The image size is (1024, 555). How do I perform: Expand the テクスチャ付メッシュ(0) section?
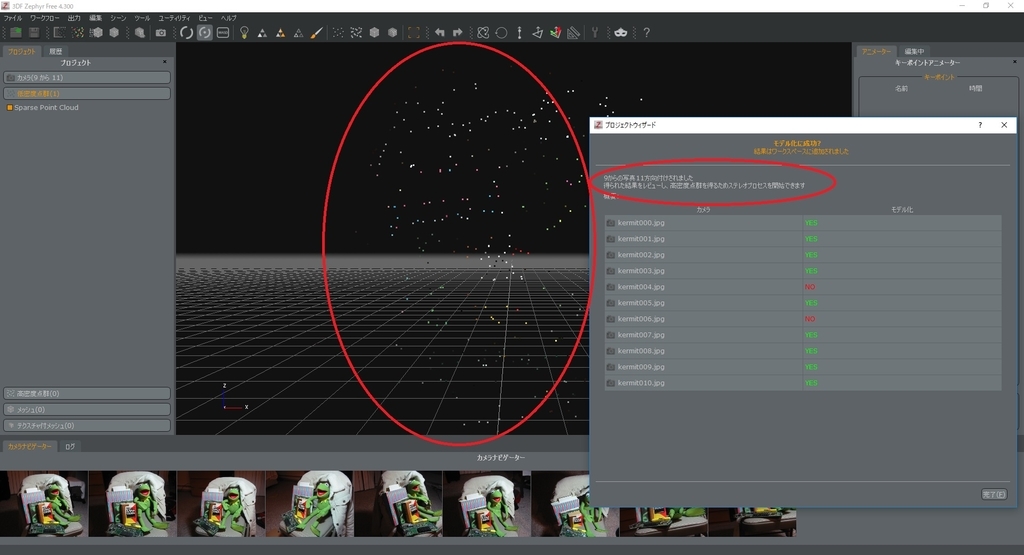(87, 425)
